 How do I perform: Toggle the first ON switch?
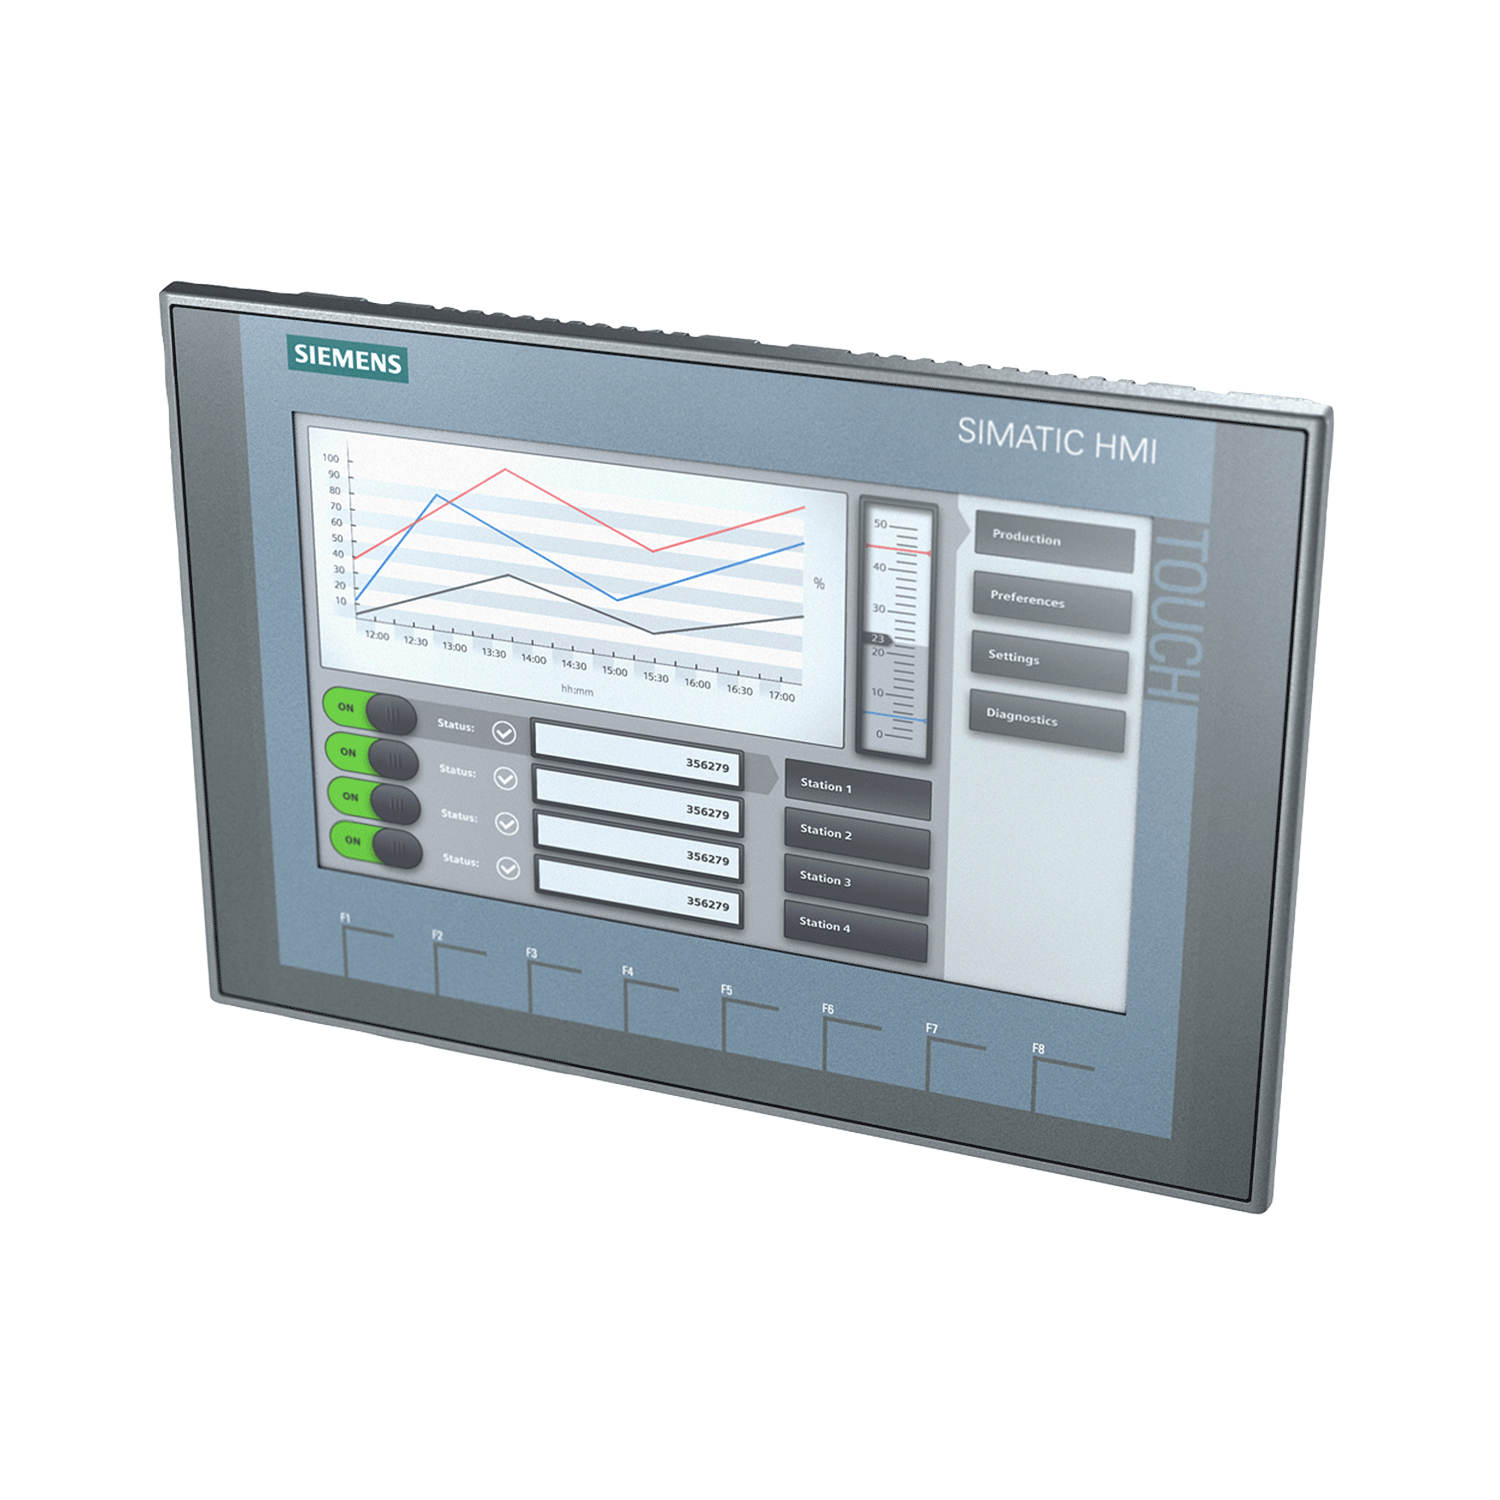[370, 711]
